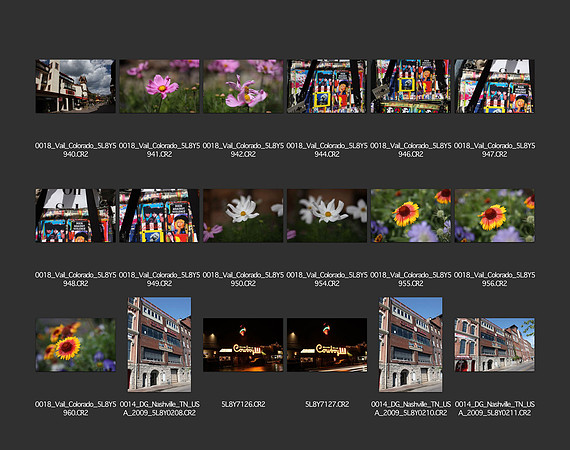This screenshot has height=450, width=570.
Task: Click filename label ending 940.CR2
Action: (x=76, y=150)
